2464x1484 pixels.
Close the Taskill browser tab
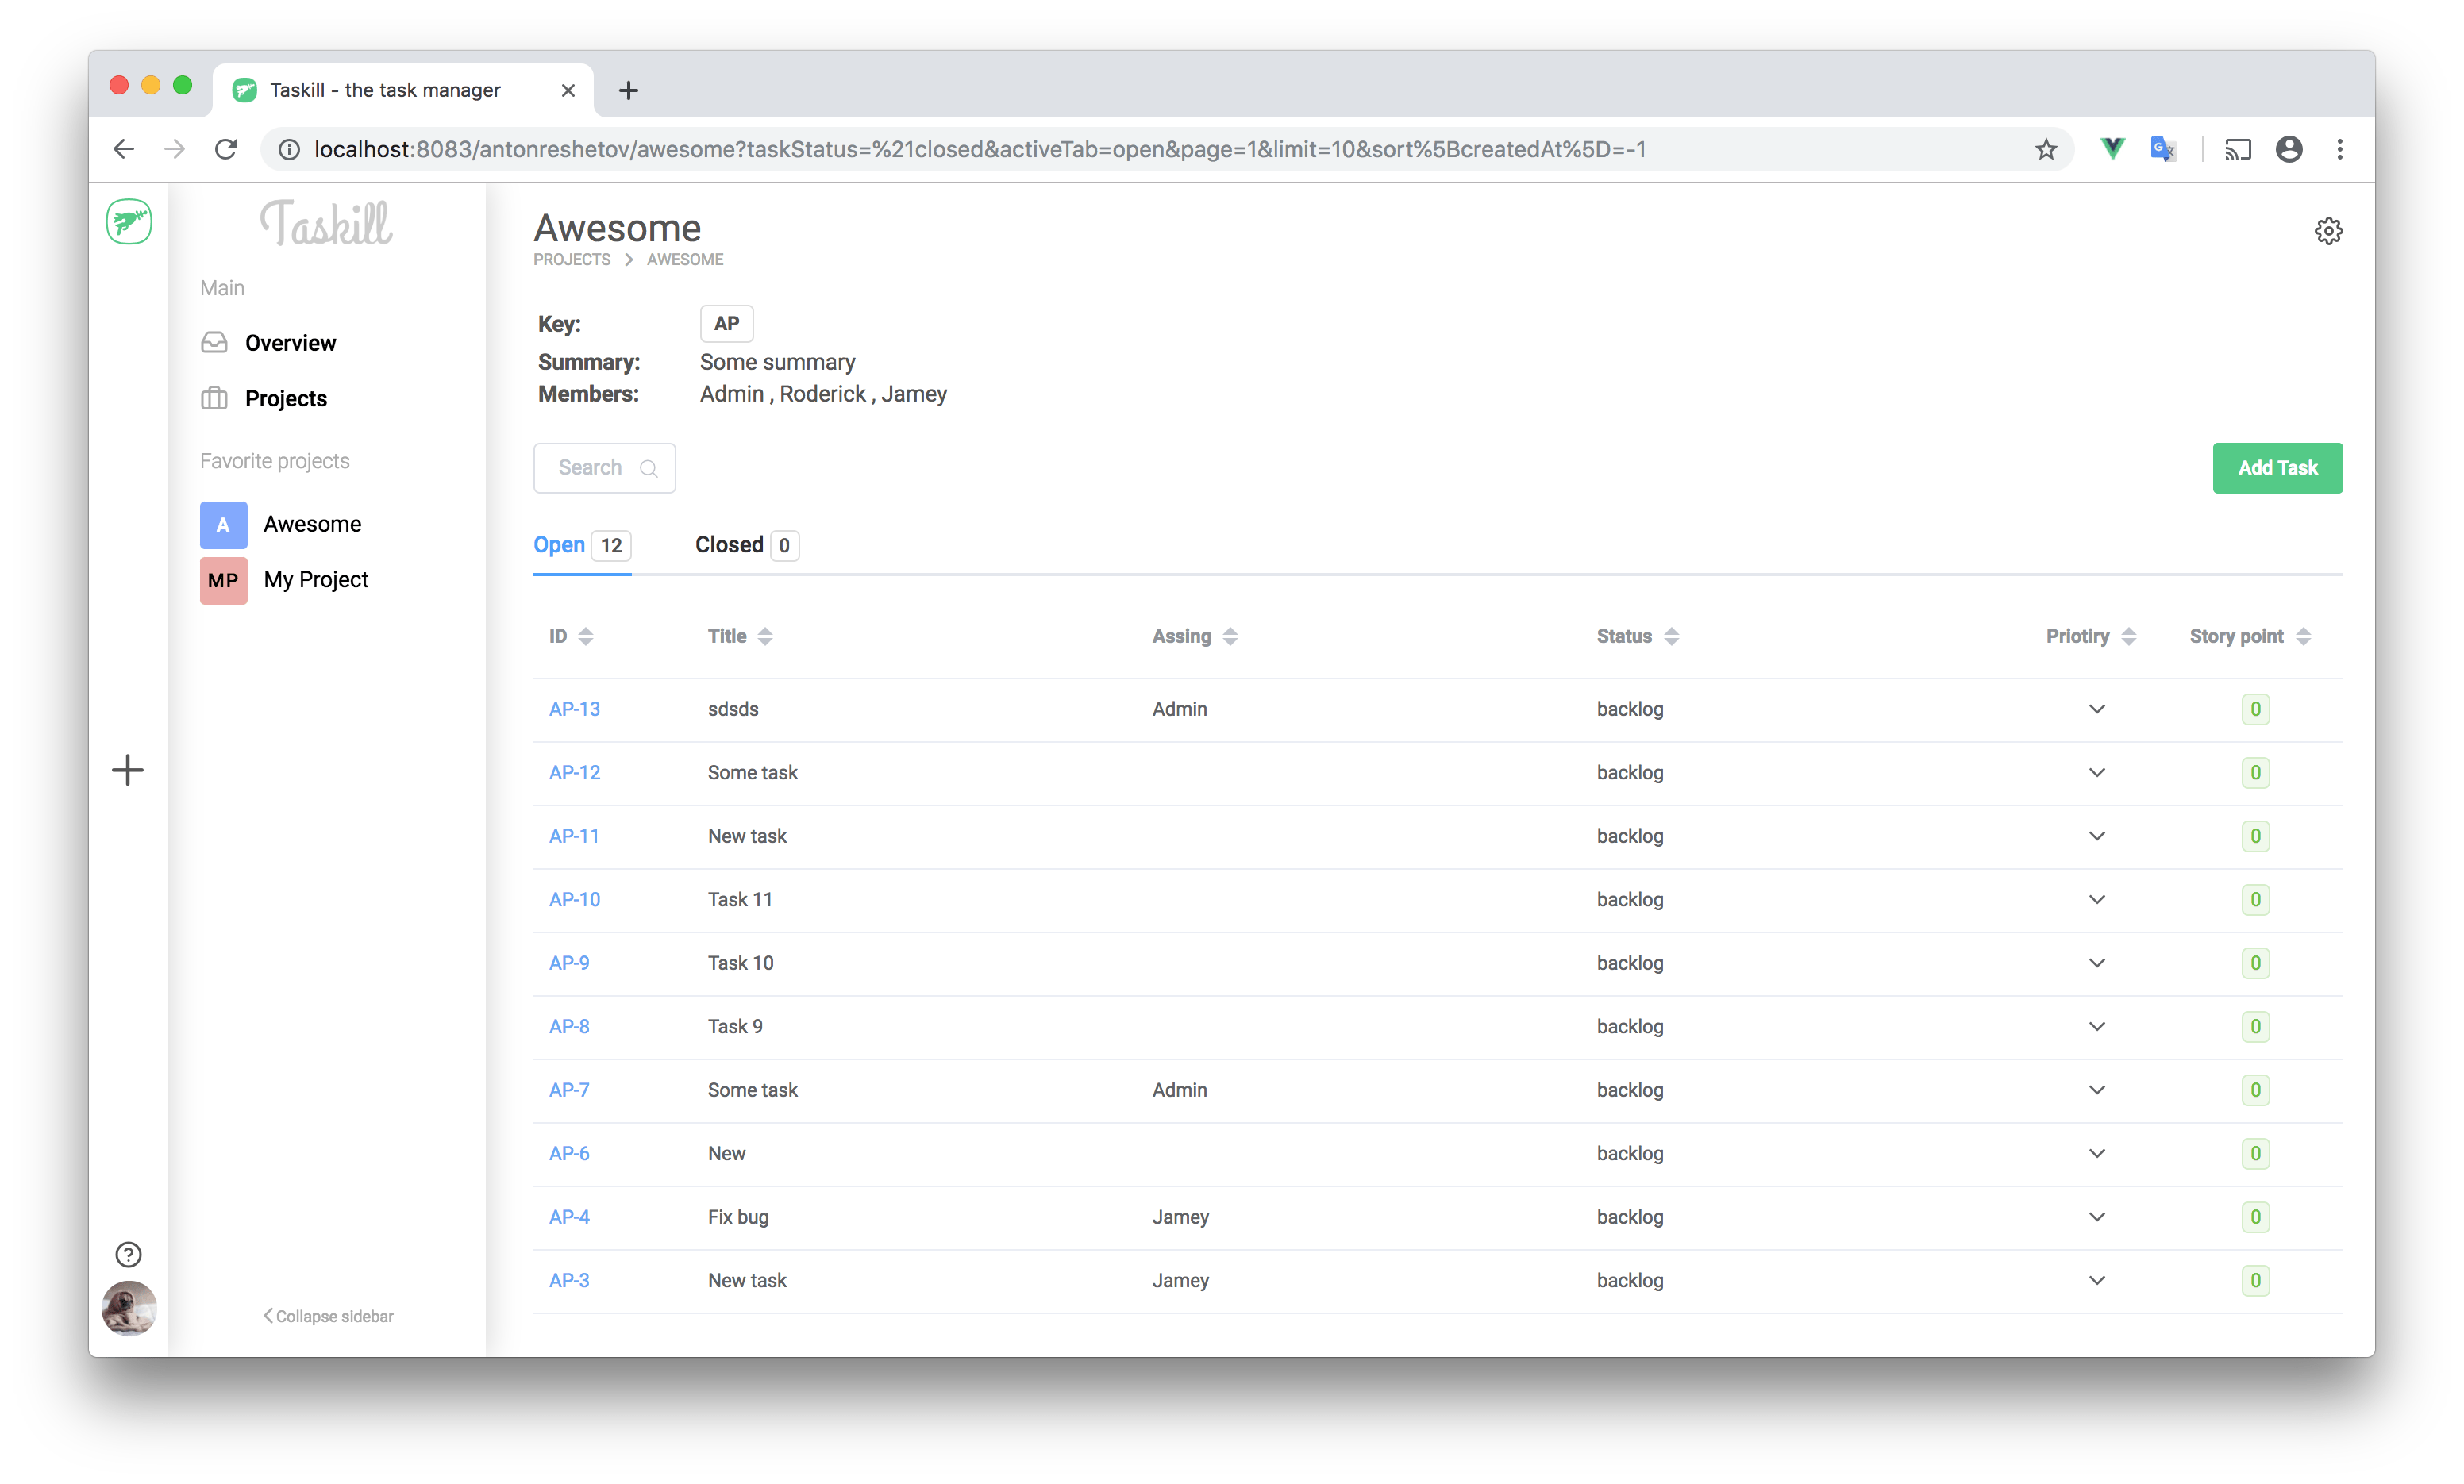tap(568, 90)
